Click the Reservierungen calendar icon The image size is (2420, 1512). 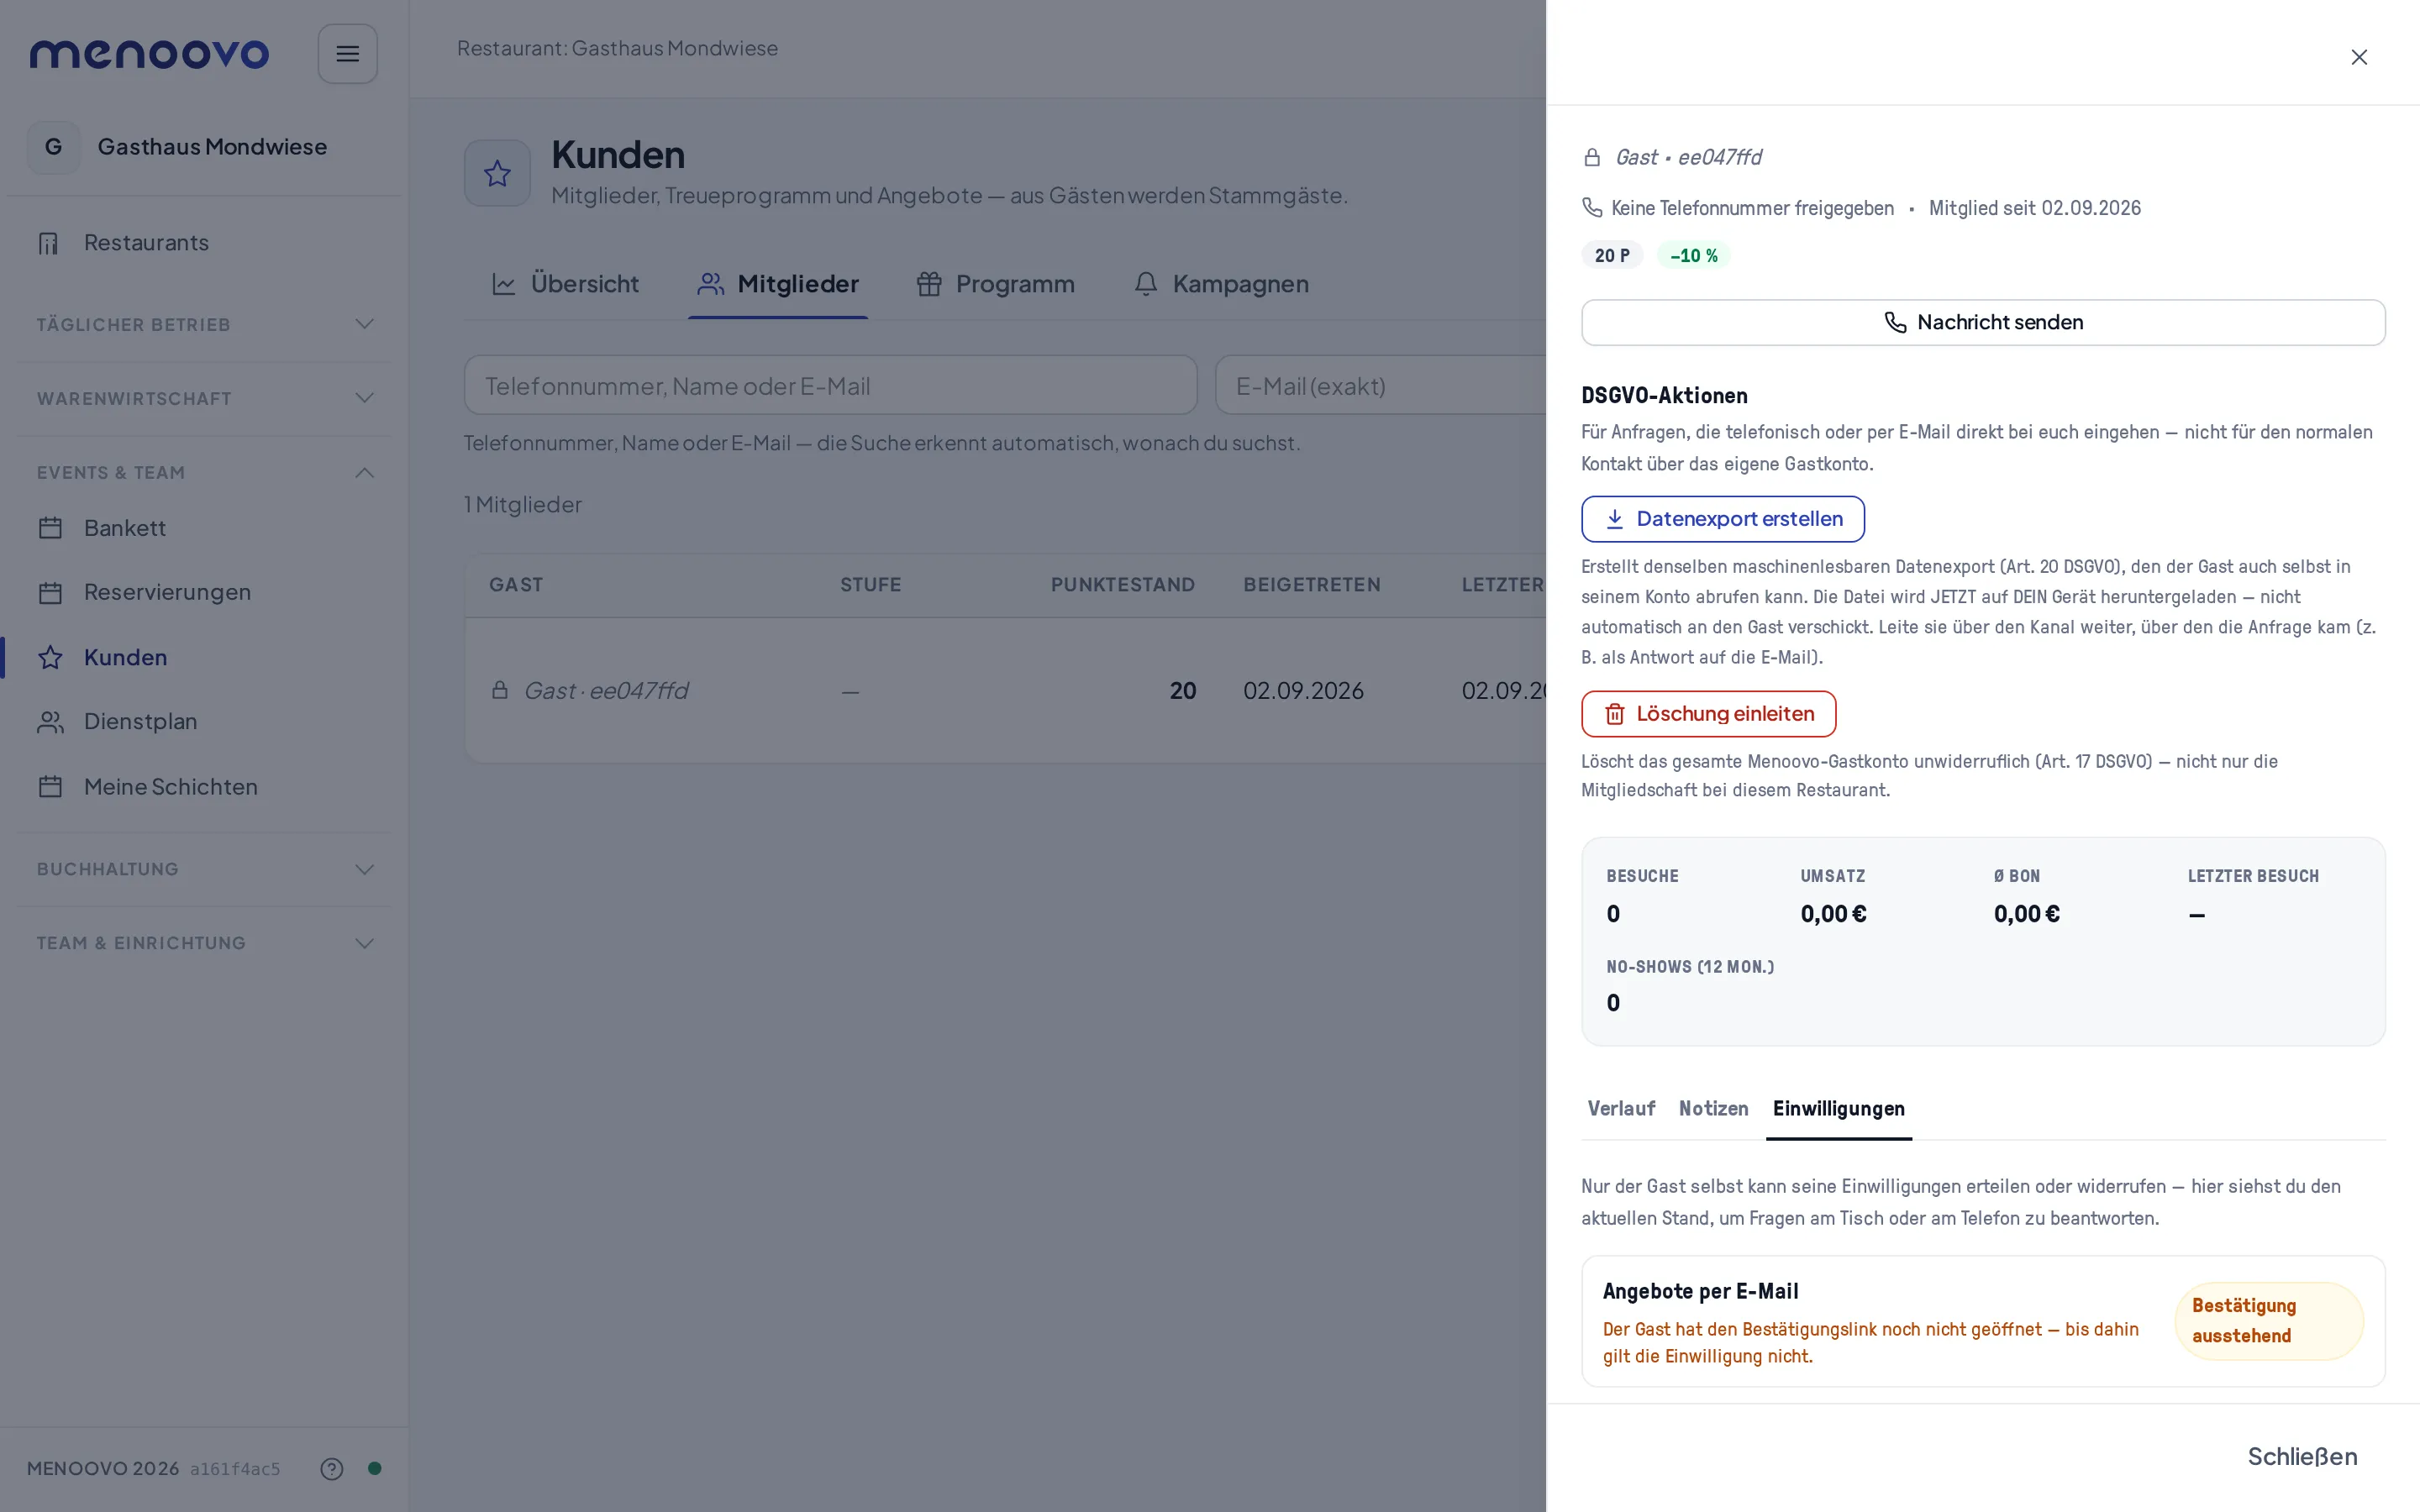50,593
